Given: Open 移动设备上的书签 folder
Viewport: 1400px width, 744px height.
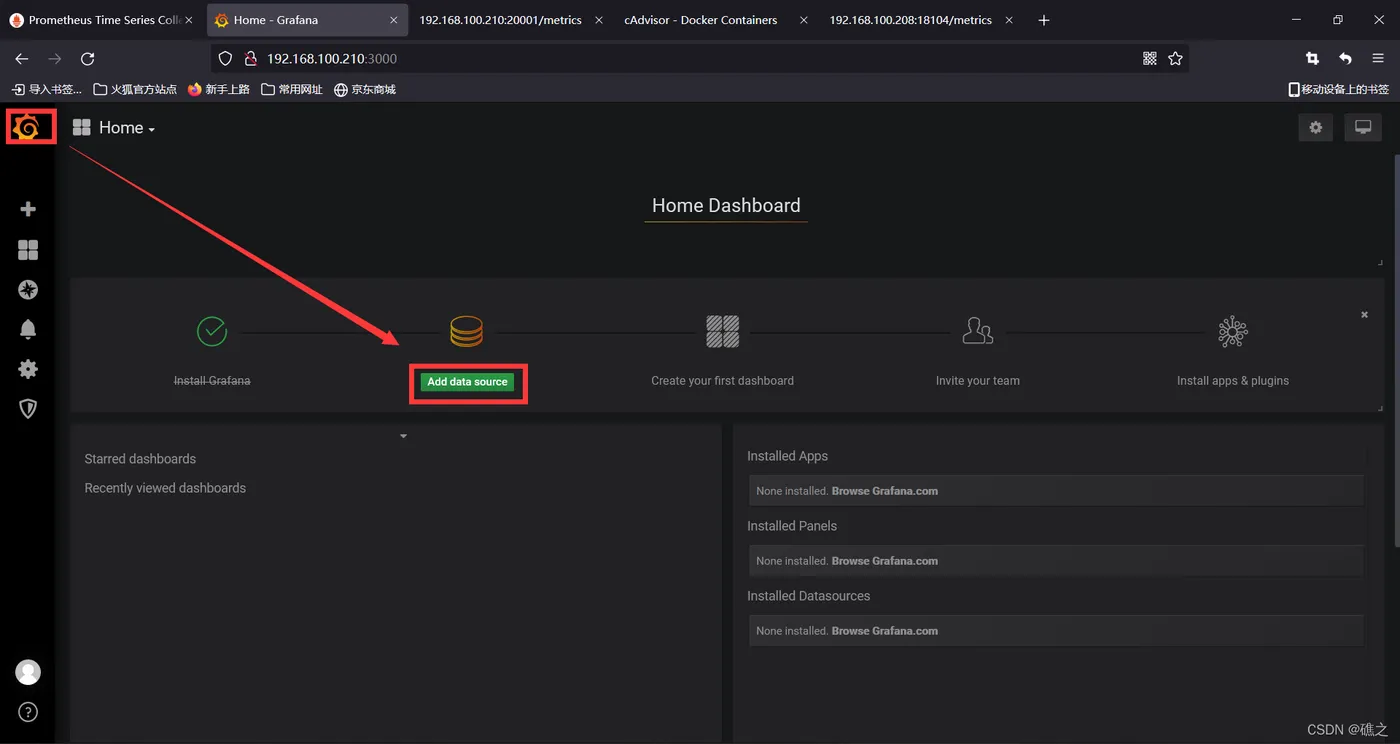Looking at the screenshot, I should (x=1338, y=90).
